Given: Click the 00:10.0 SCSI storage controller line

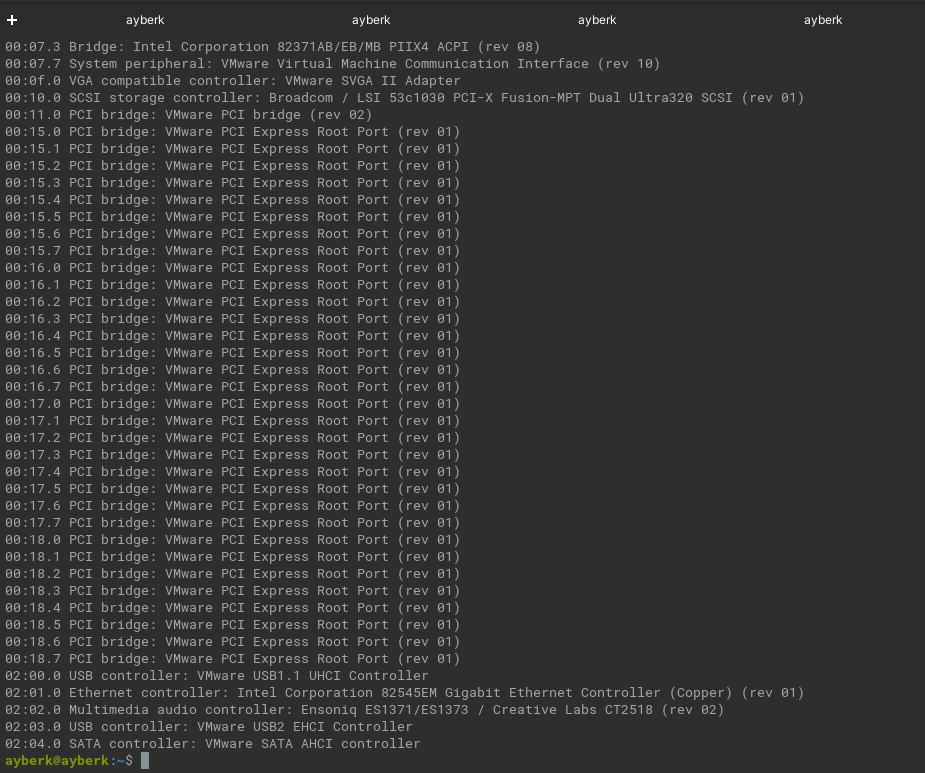Looking at the screenshot, I should pos(405,98).
